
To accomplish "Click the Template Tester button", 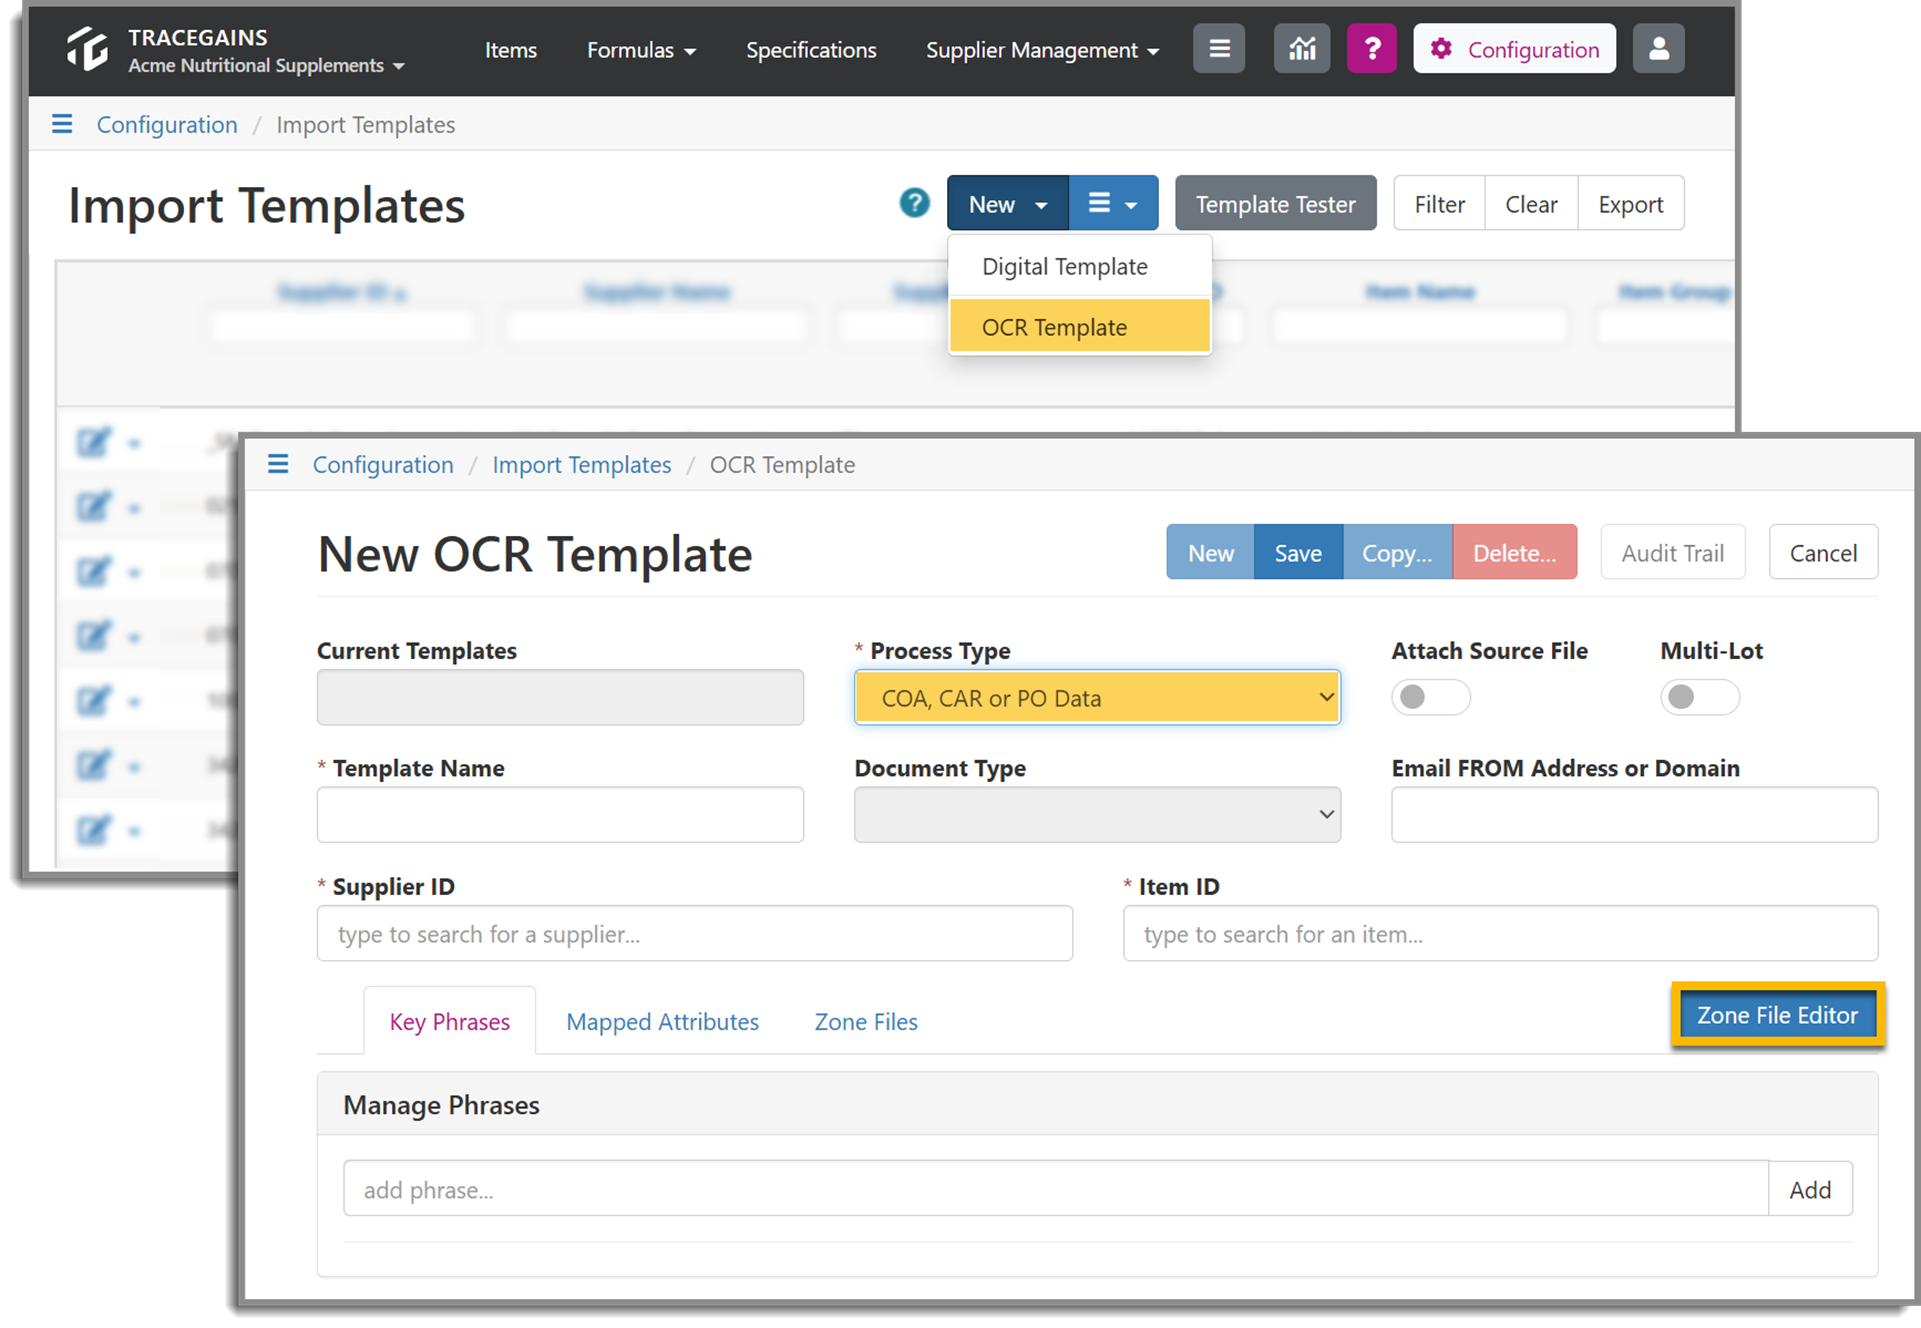I will pyautogui.click(x=1275, y=204).
